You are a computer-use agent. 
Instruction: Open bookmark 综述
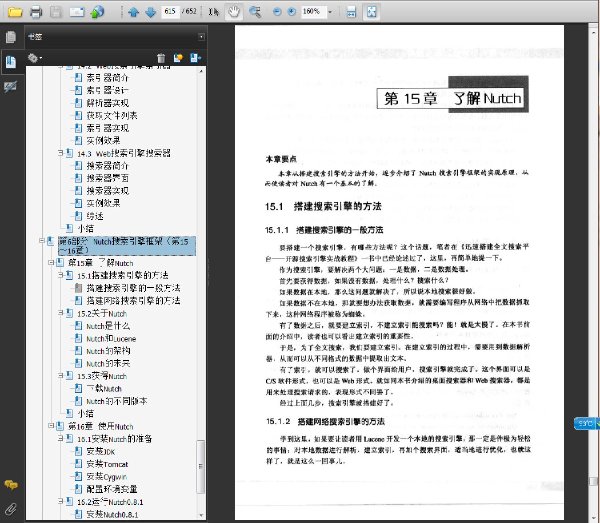(95, 216)
